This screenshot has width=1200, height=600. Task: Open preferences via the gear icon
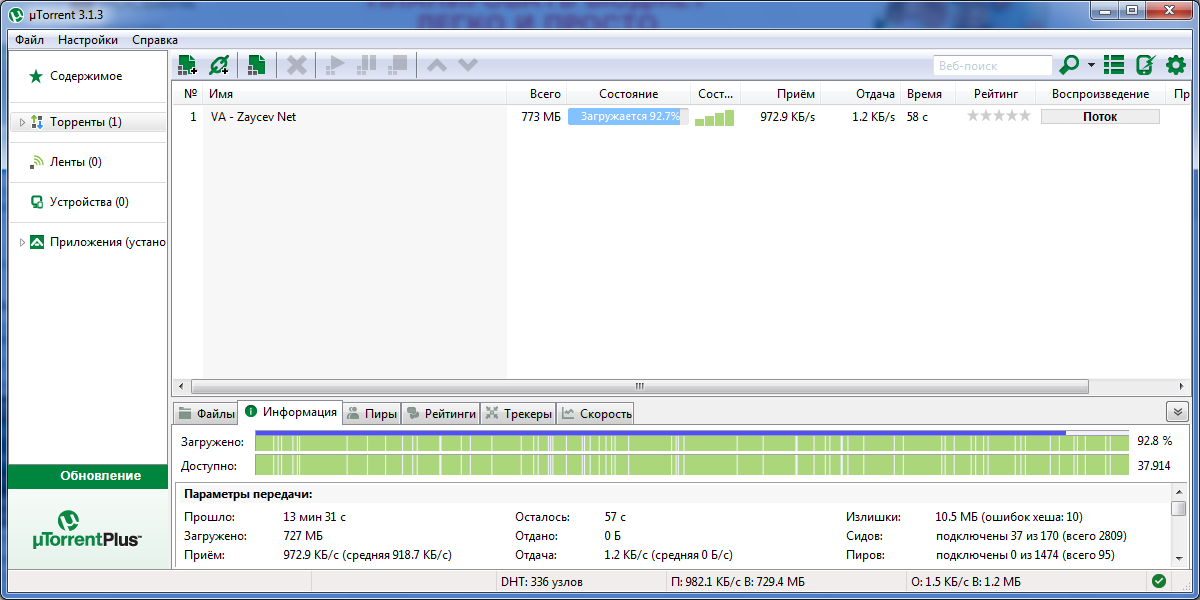[x=1176, y=65]
